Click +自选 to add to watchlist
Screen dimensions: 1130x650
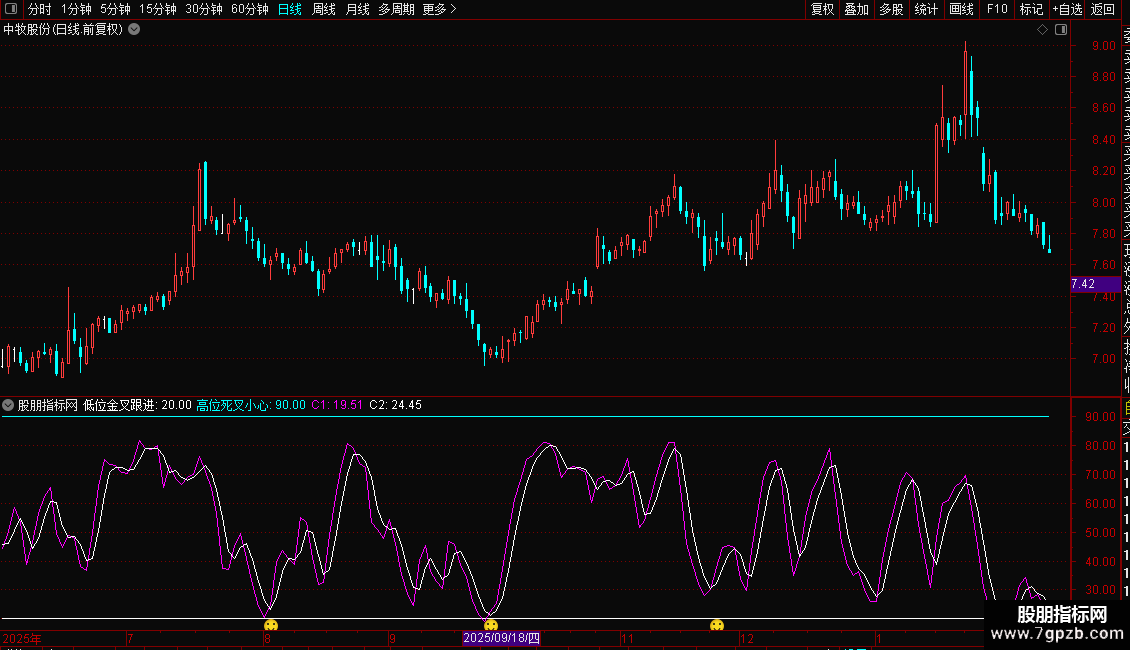(x=1067, y=9)
